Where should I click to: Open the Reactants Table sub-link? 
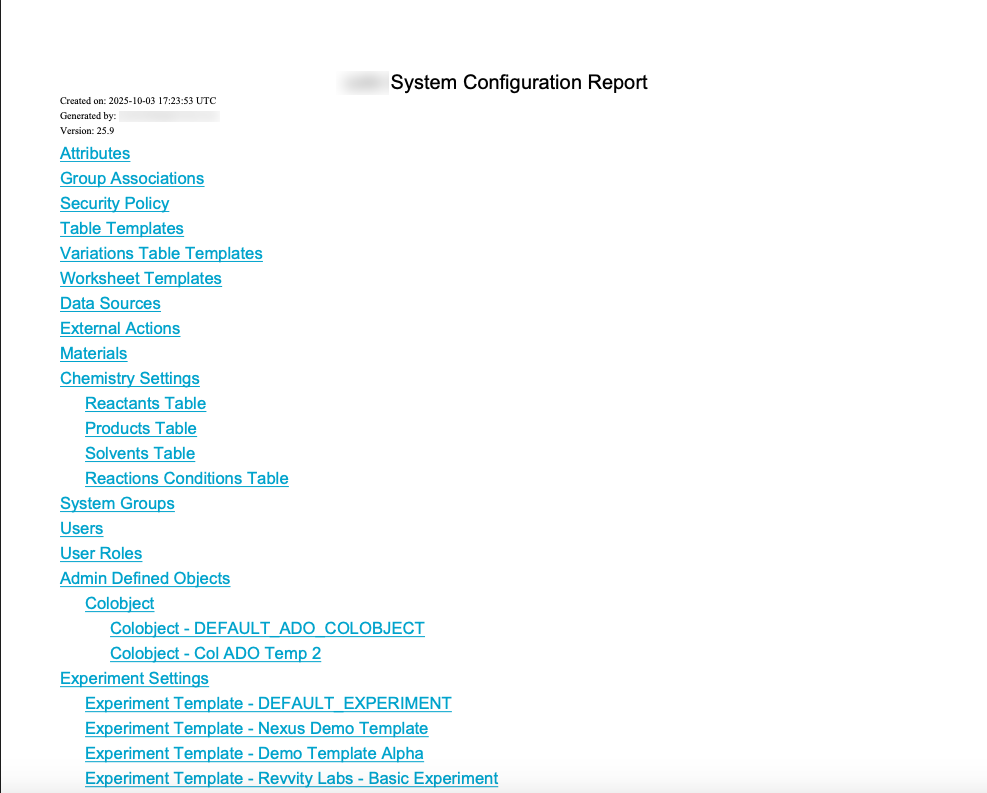[x=145, y=403]
